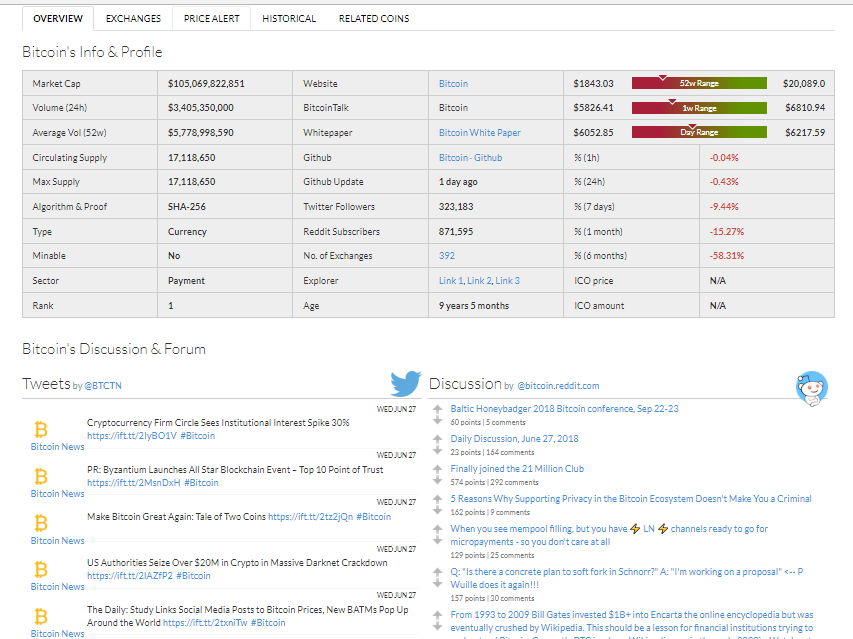Upvote the mempool filling LN channels post
The height and width of the screenshot is (639, 853).
click(x=437, y=528)
